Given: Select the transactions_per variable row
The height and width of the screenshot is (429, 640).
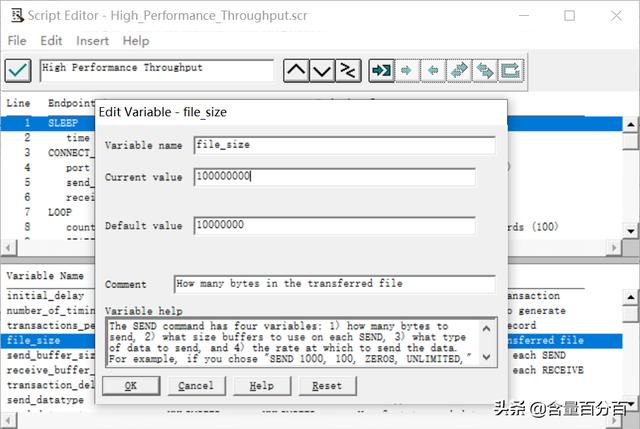Looking at the screenshot, I should click(50, 325).
